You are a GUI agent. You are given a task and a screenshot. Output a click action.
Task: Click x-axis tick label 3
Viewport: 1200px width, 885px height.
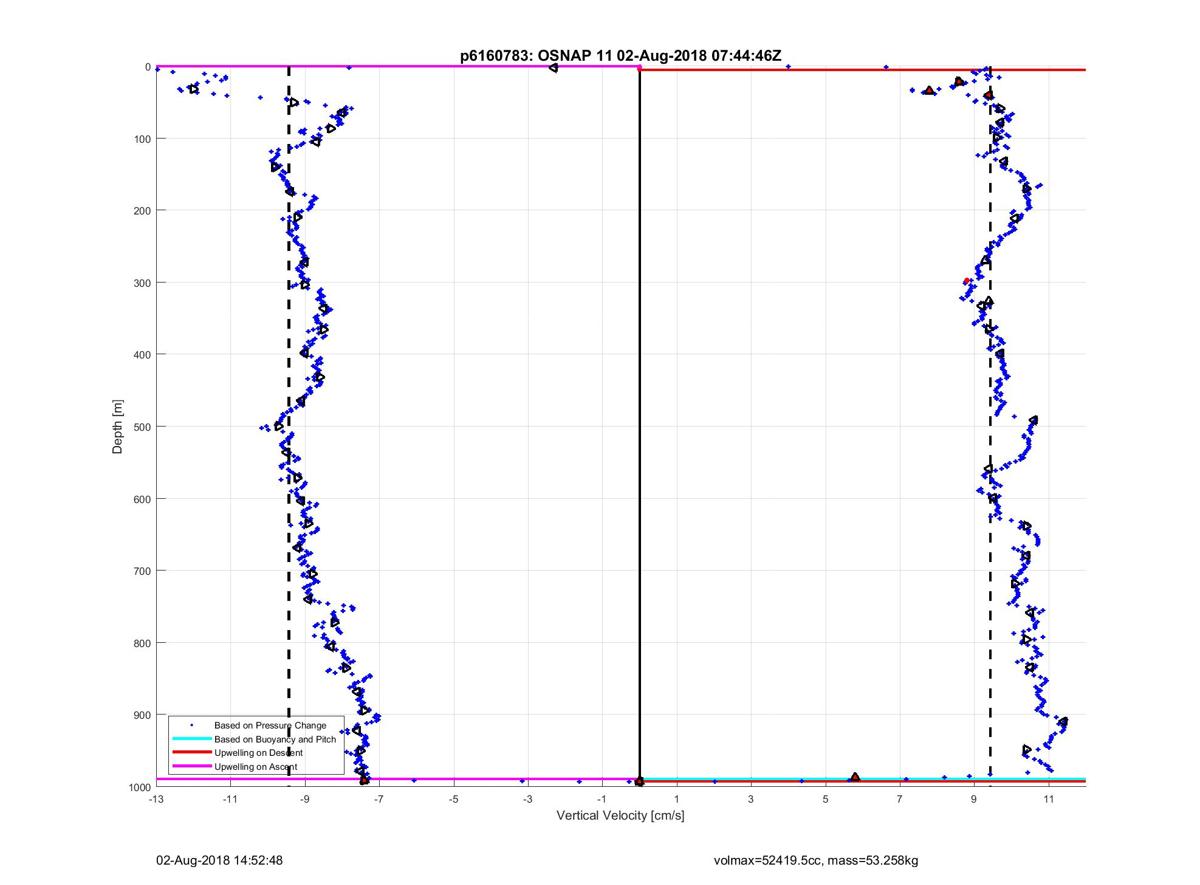coord(751,799)
